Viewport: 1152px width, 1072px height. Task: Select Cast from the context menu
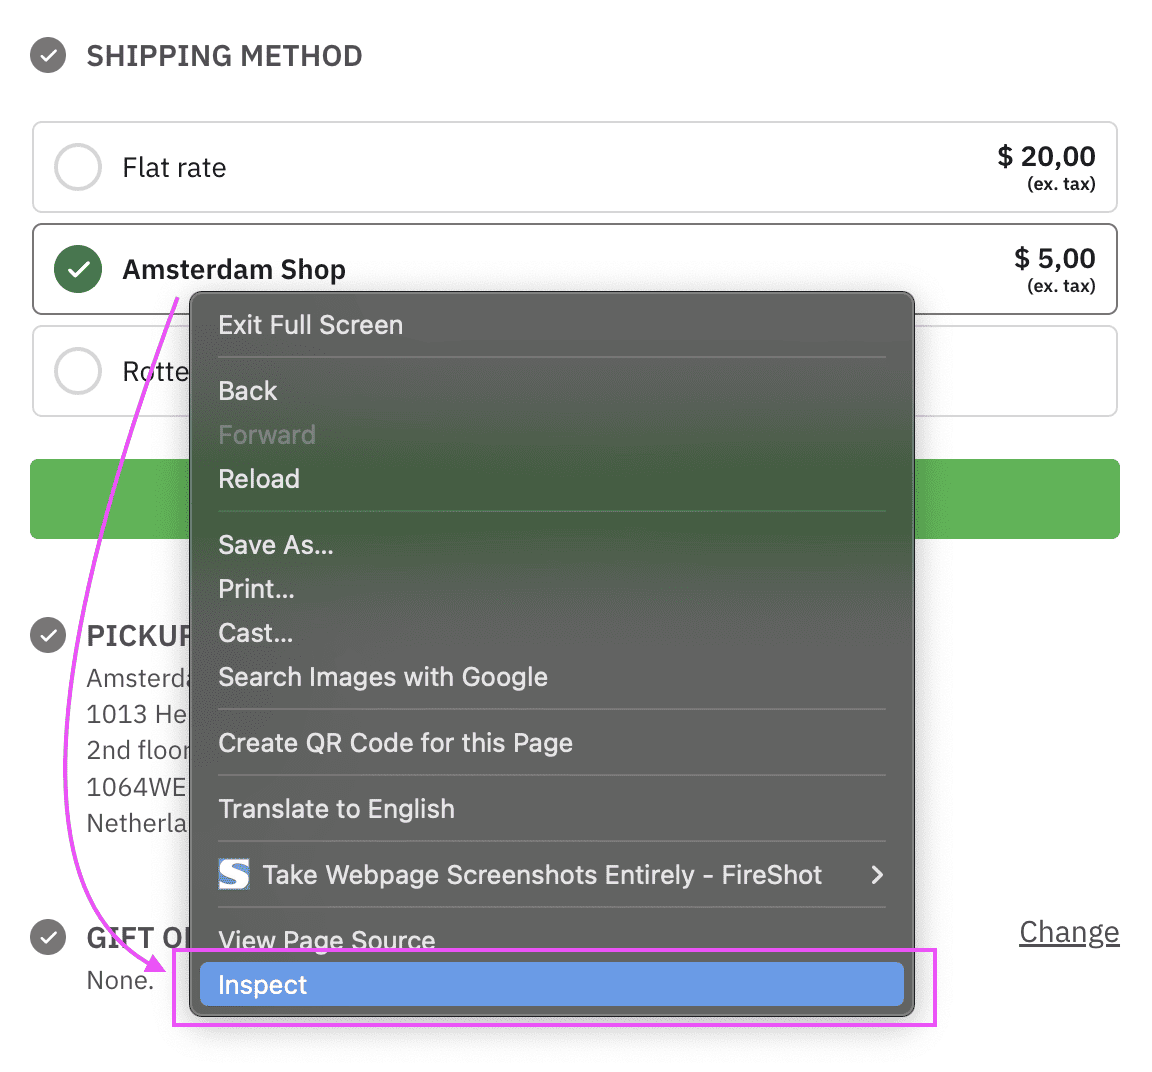pyautogui.click(x=254, y=633)
